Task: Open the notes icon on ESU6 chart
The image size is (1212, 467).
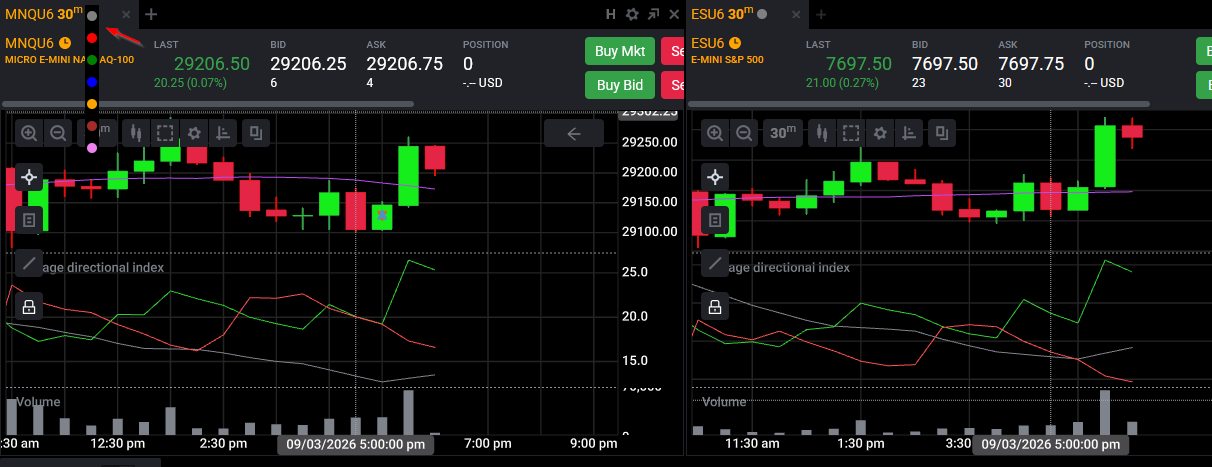Action: 715,219
